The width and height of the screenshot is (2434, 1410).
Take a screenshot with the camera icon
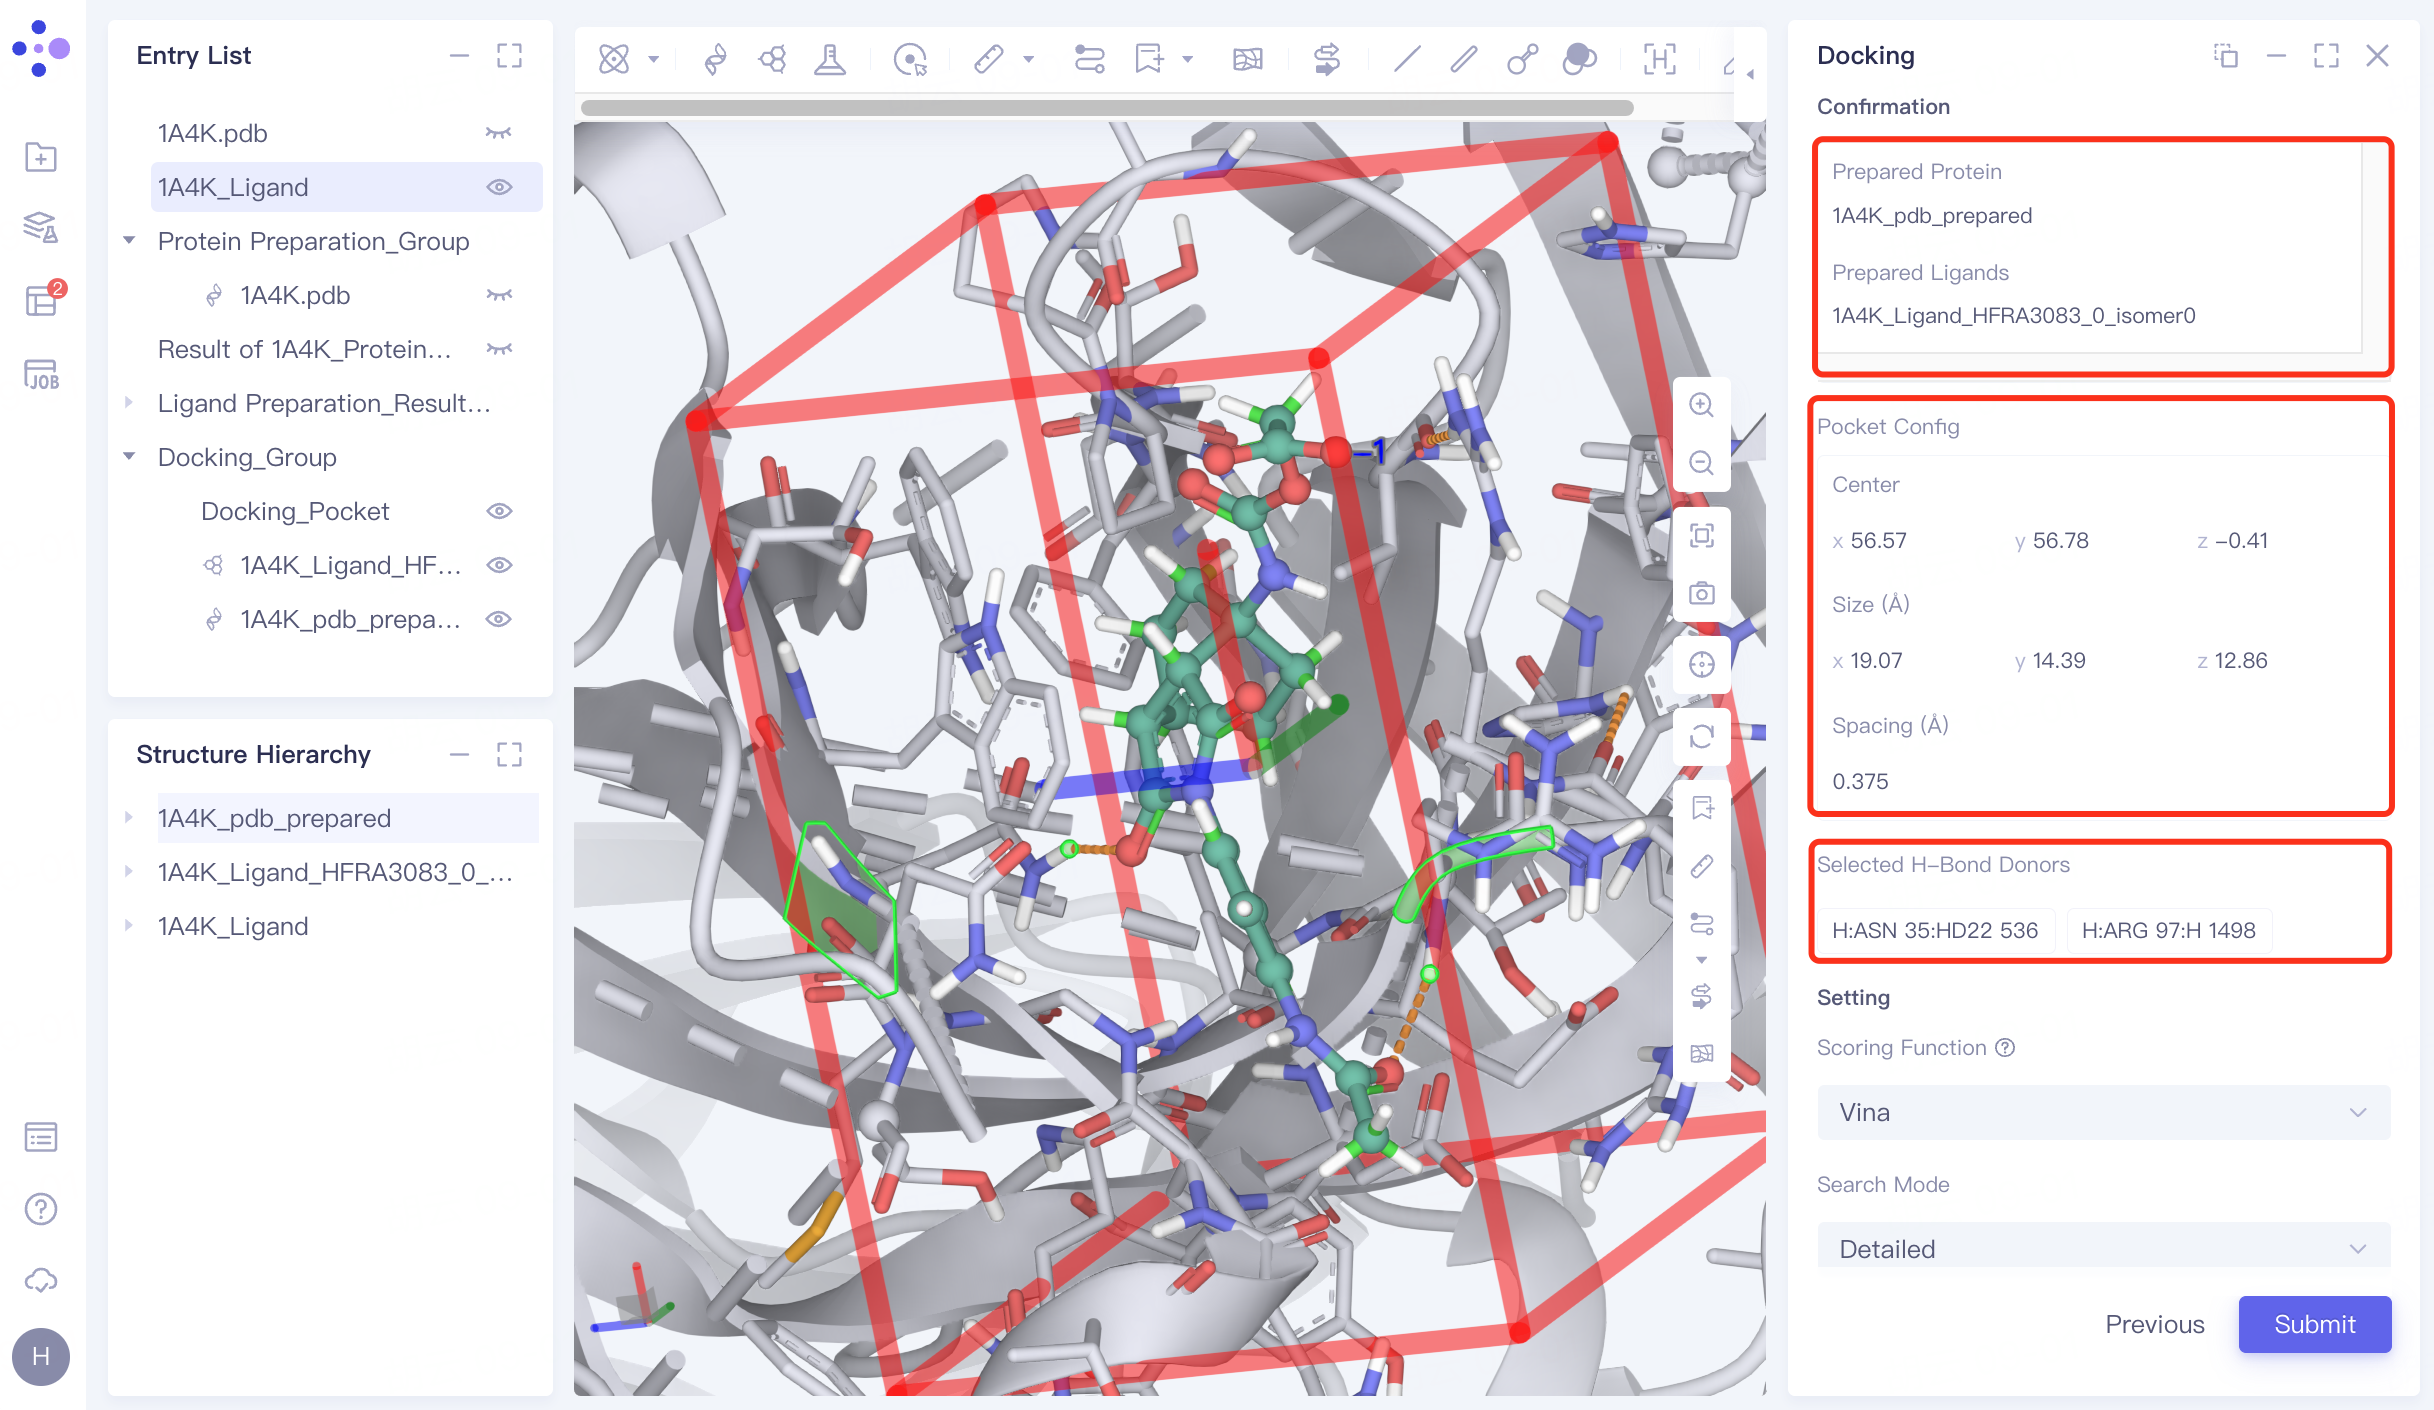coord(1701,592)
